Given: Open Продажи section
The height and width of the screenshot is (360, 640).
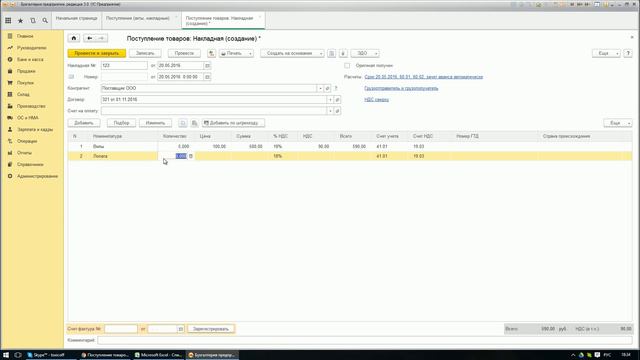Looking at the screenshot, I should click(26, 71).
